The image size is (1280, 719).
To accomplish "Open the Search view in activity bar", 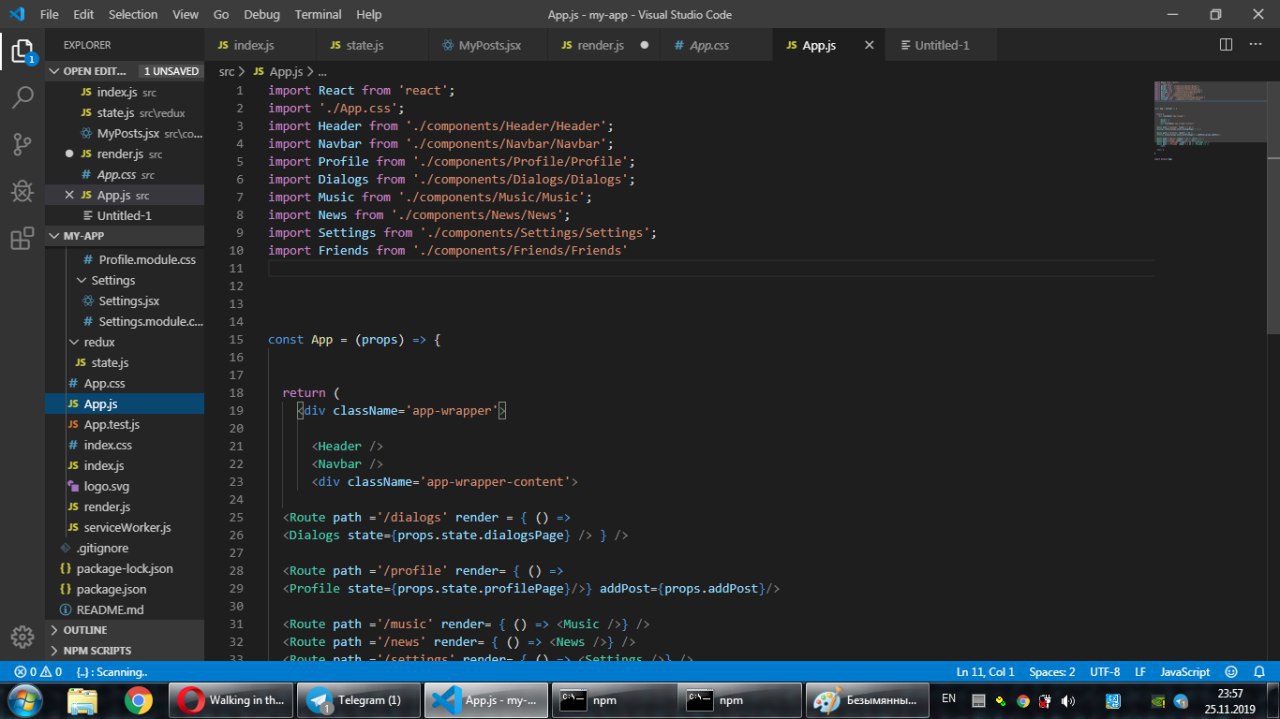I will [22, 98].
